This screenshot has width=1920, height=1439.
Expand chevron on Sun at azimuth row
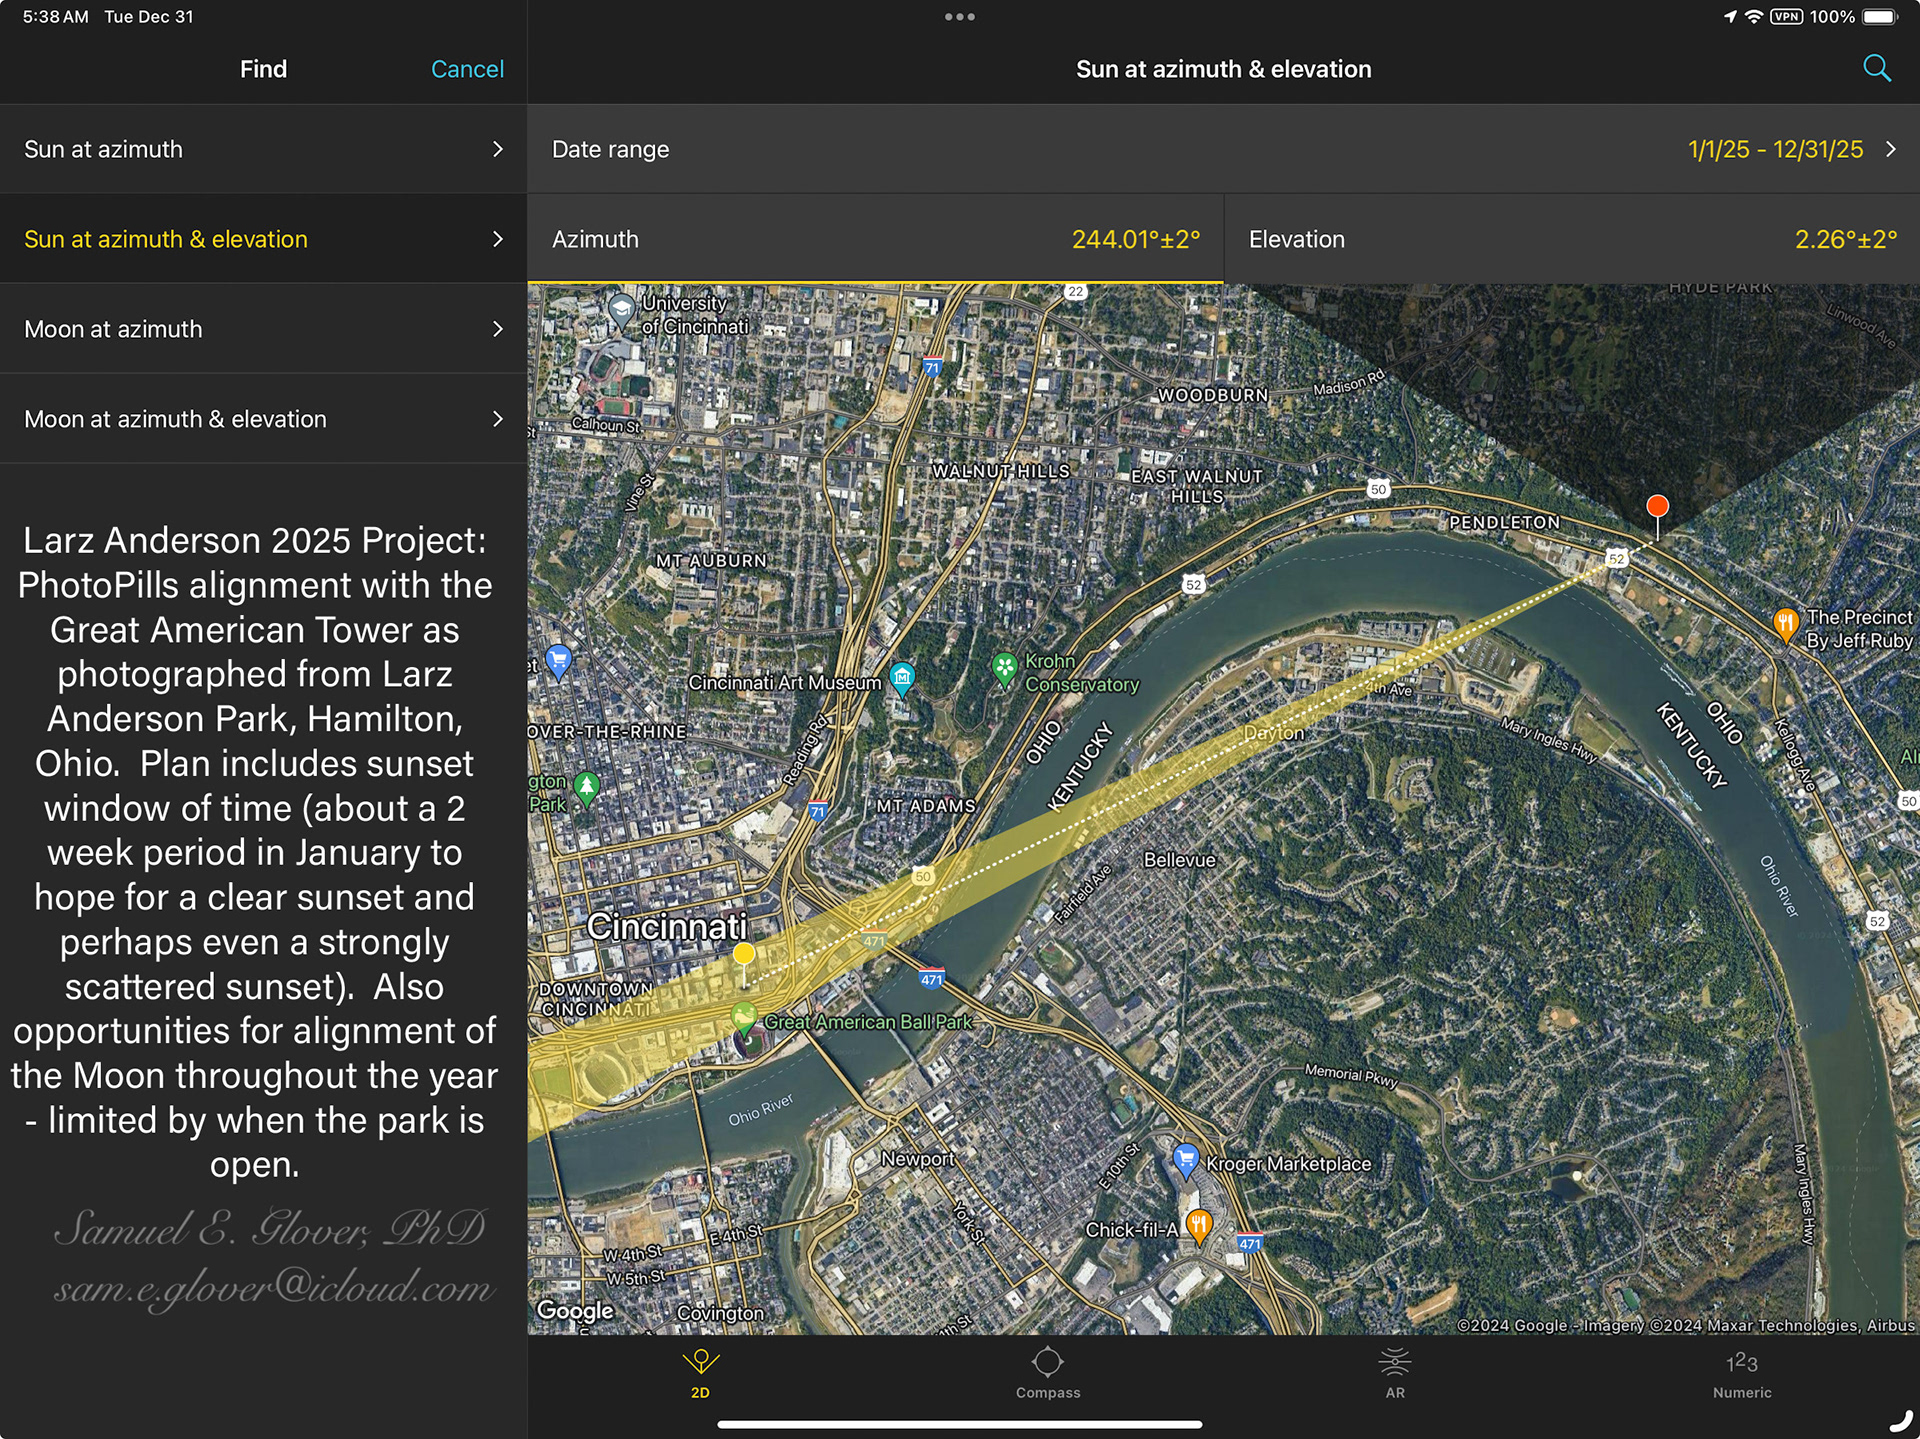coord(498,149)
